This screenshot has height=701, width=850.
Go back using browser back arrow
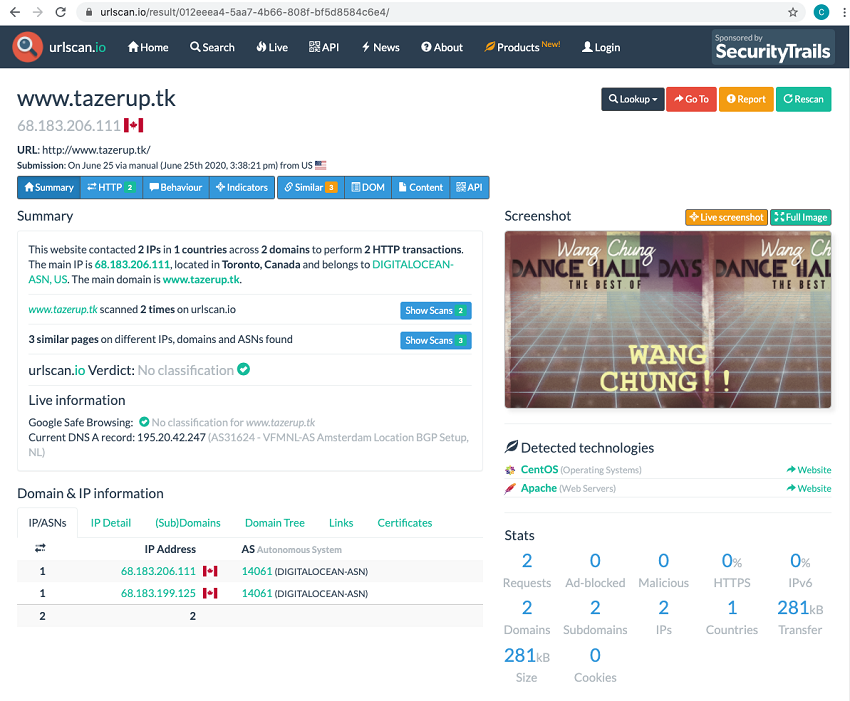[x=15, y=12]
